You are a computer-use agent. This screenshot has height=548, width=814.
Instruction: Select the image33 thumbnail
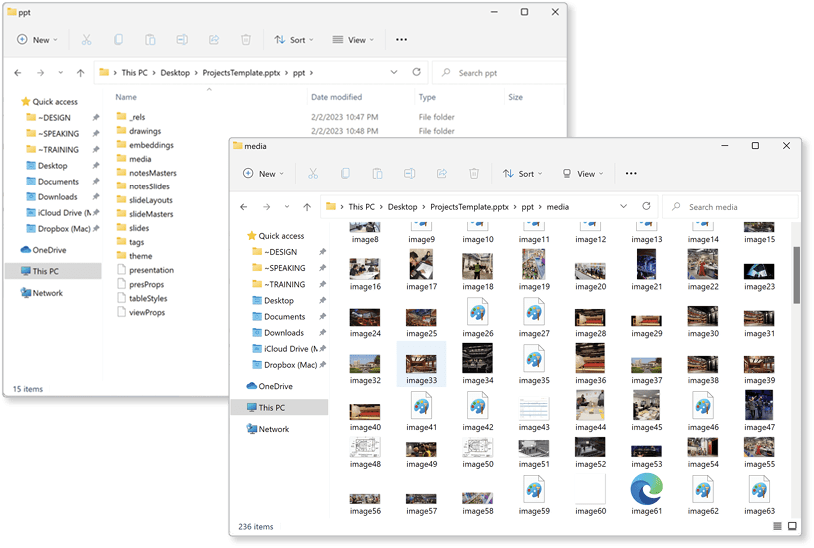tap(421, 364)
